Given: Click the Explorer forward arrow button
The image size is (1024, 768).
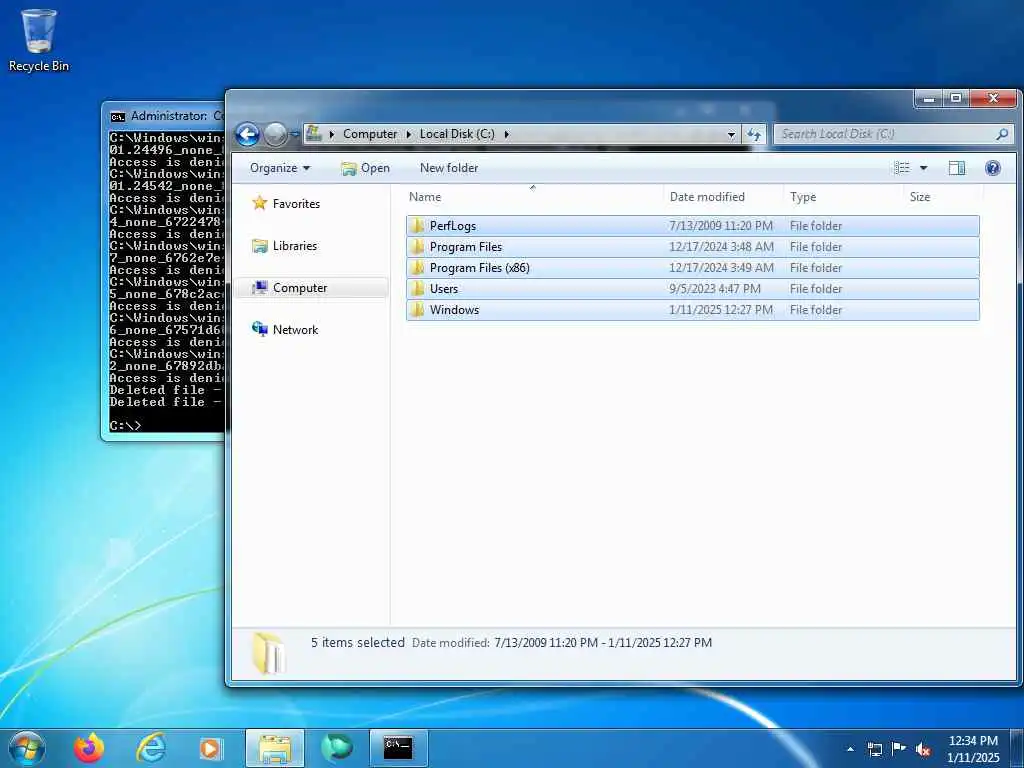Looking at the screenshot, I should (275, 135).
